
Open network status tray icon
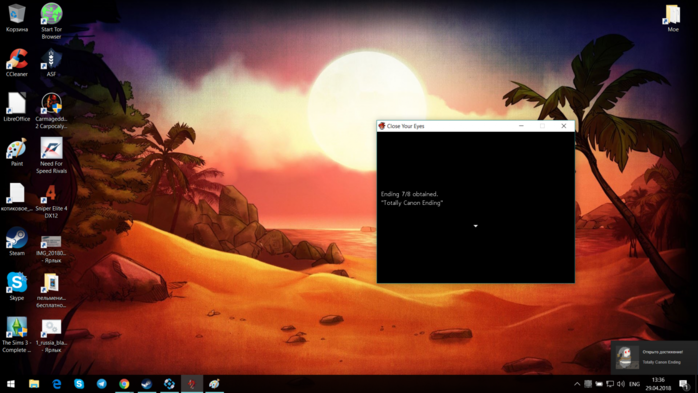[x=610, y=384]
